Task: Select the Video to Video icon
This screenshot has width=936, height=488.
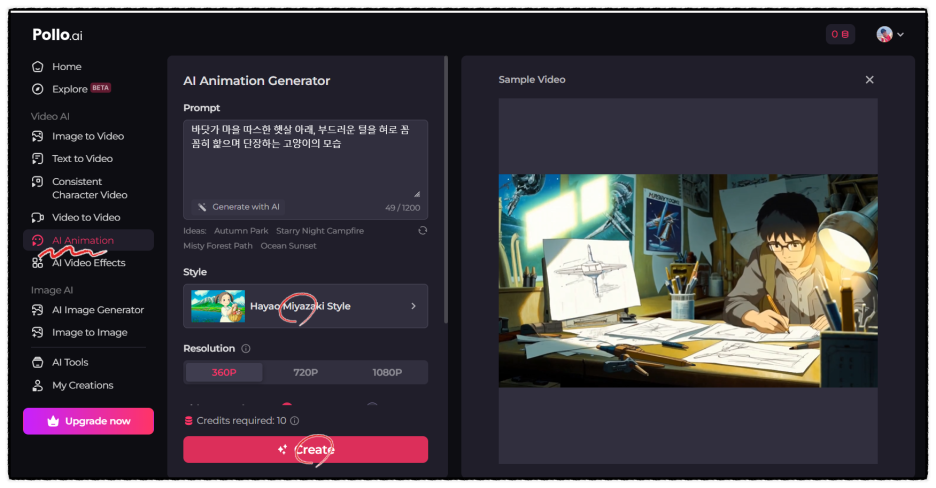Action: (38, 217)
